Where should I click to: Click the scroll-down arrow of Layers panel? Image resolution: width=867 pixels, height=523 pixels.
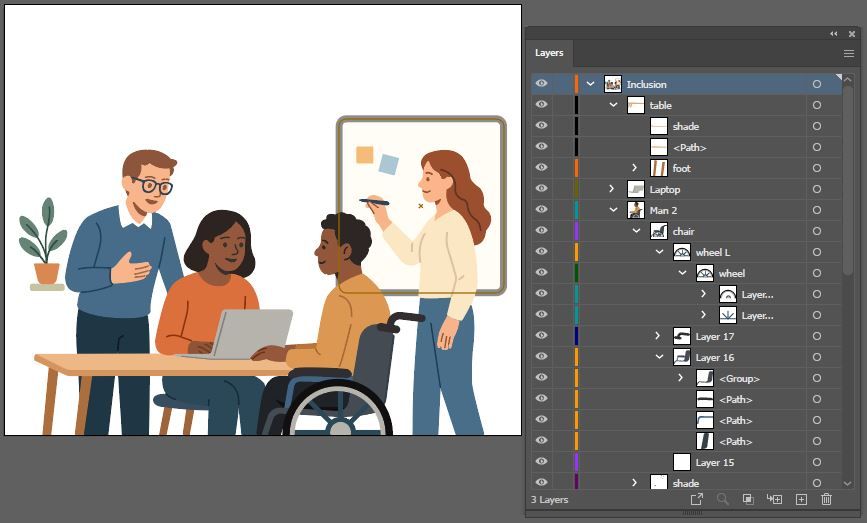849,483
